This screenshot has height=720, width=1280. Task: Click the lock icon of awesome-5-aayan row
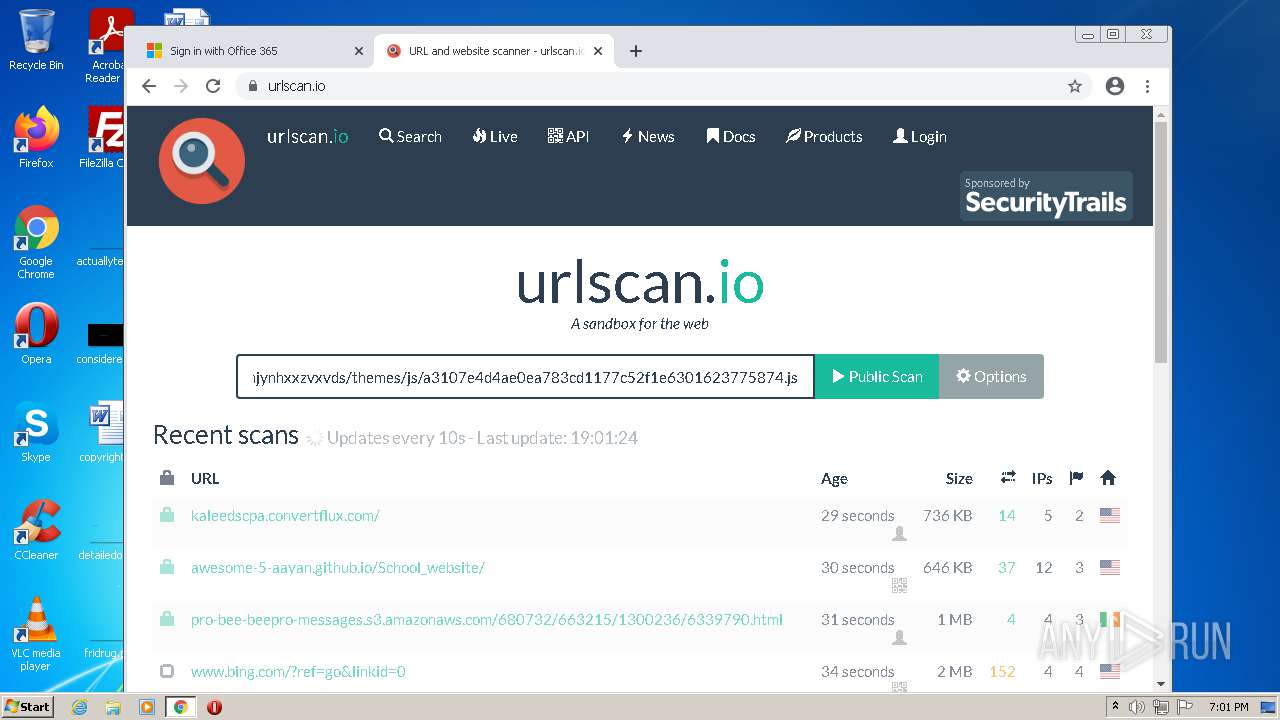click(x=167, y=567)
